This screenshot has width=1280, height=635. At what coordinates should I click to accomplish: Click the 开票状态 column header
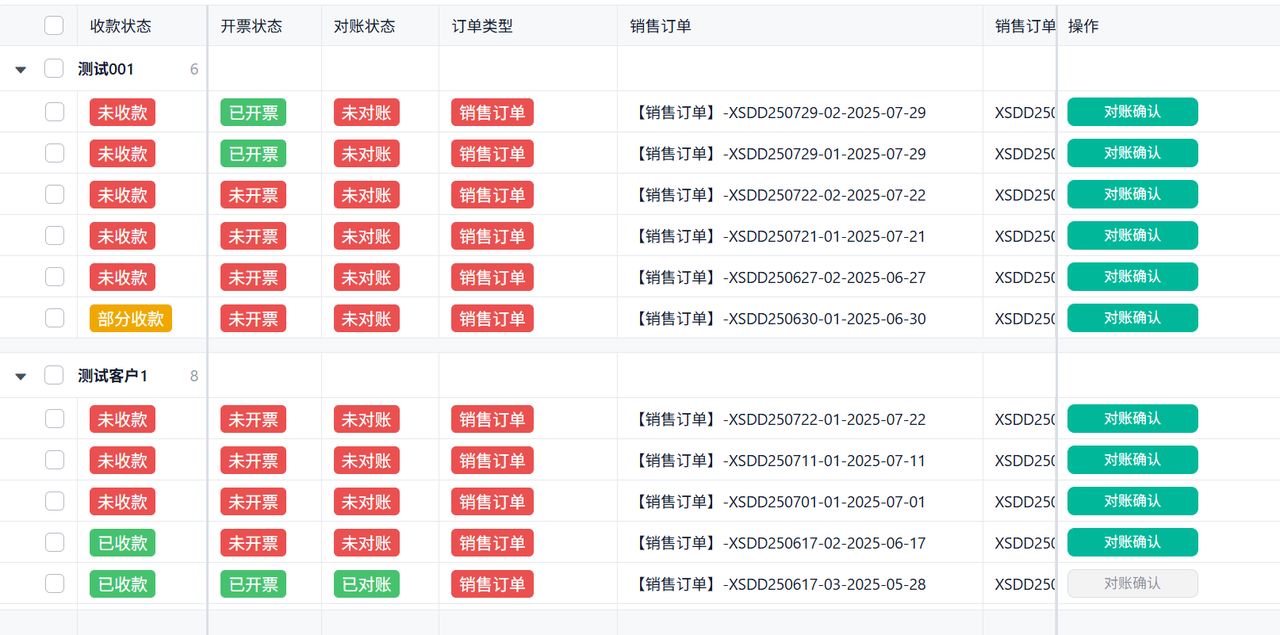coord(251,26)
